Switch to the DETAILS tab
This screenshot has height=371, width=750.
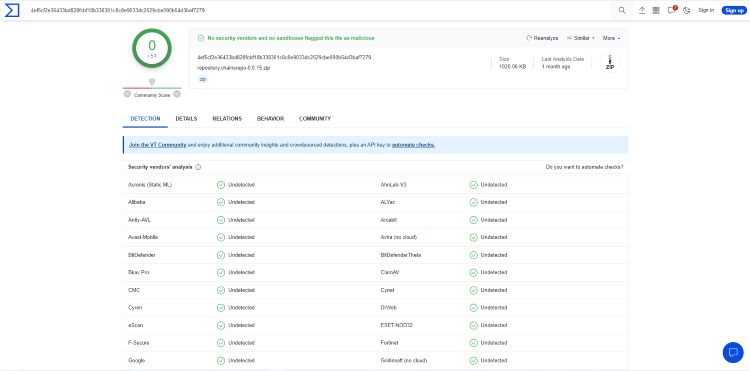click(186, 119)
